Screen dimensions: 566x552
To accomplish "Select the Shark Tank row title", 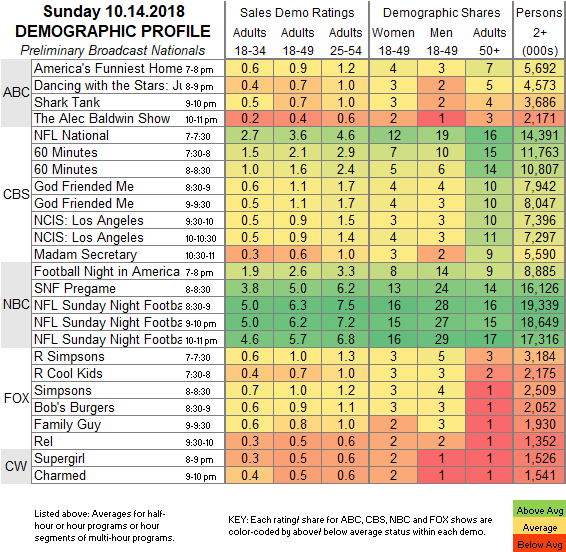I will click(67, 102).
